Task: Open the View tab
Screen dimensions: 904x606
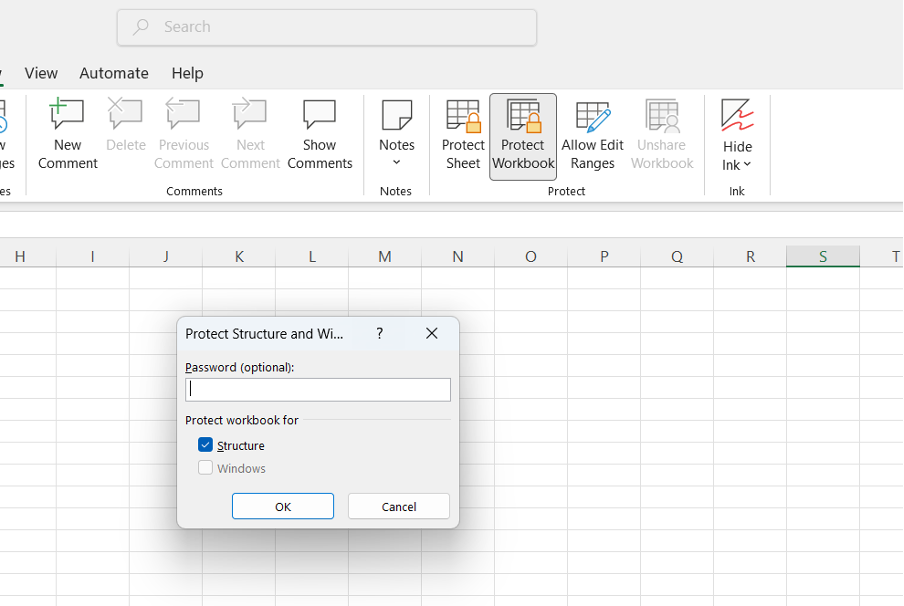Action: (x=41, y=73)
